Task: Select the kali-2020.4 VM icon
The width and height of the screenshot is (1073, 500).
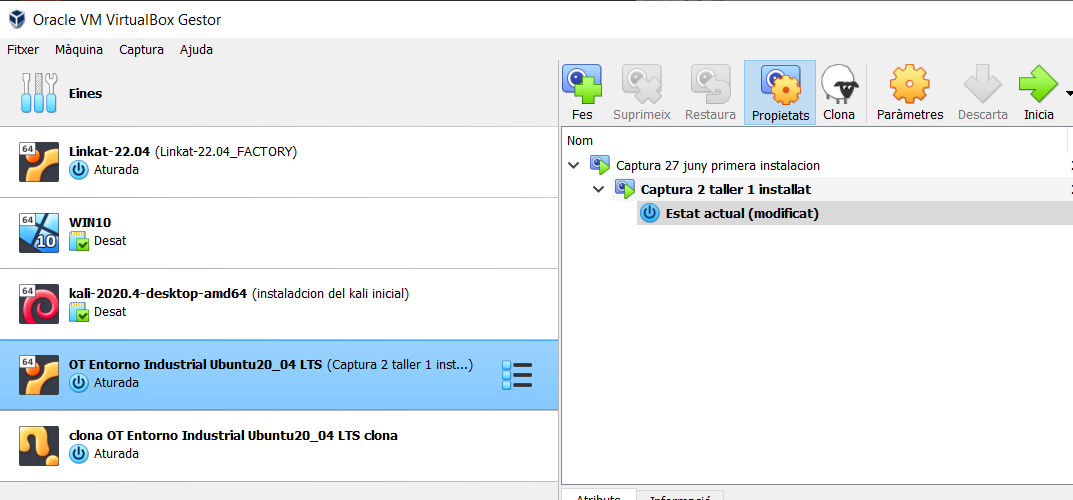Action: point(39,304)
